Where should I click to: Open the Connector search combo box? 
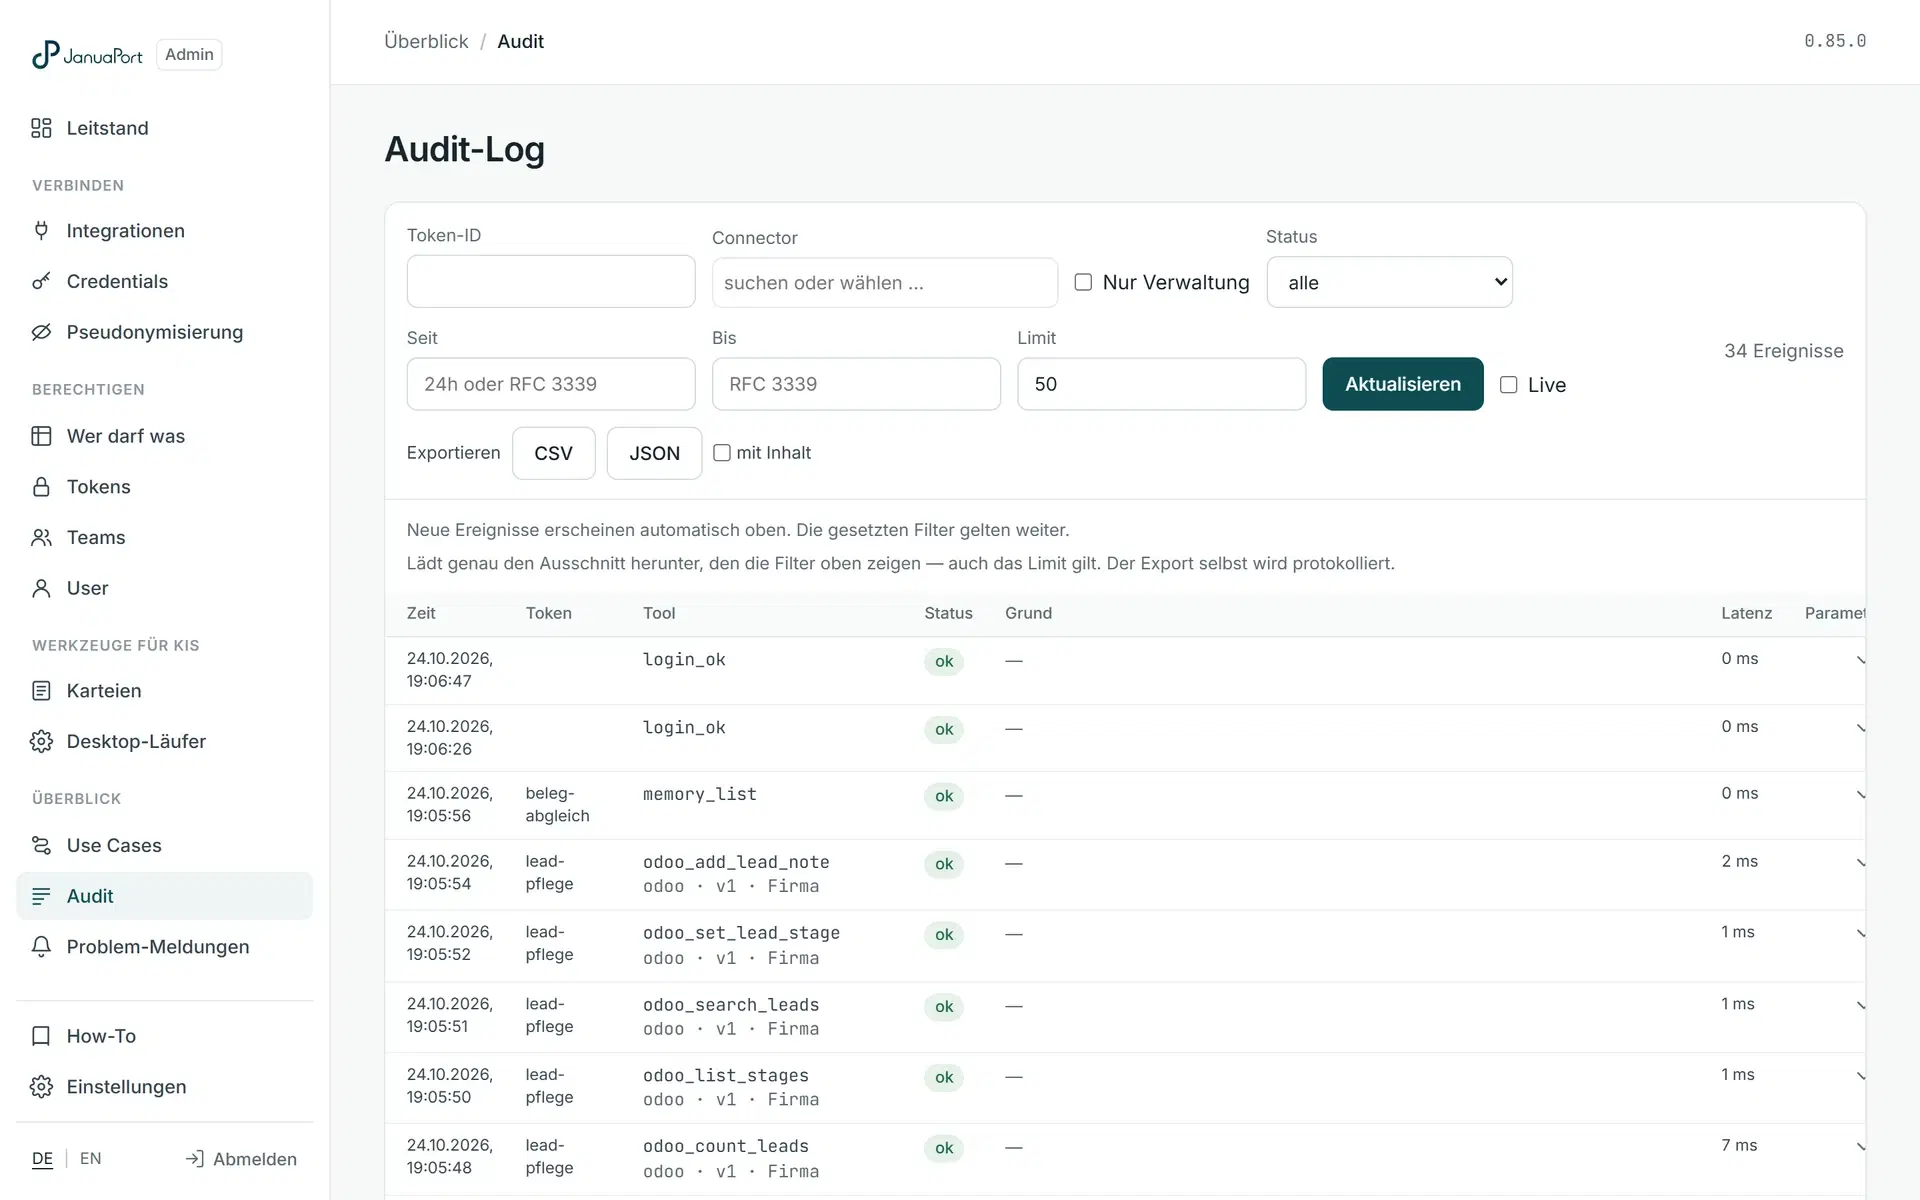click(x=884, y=283)
